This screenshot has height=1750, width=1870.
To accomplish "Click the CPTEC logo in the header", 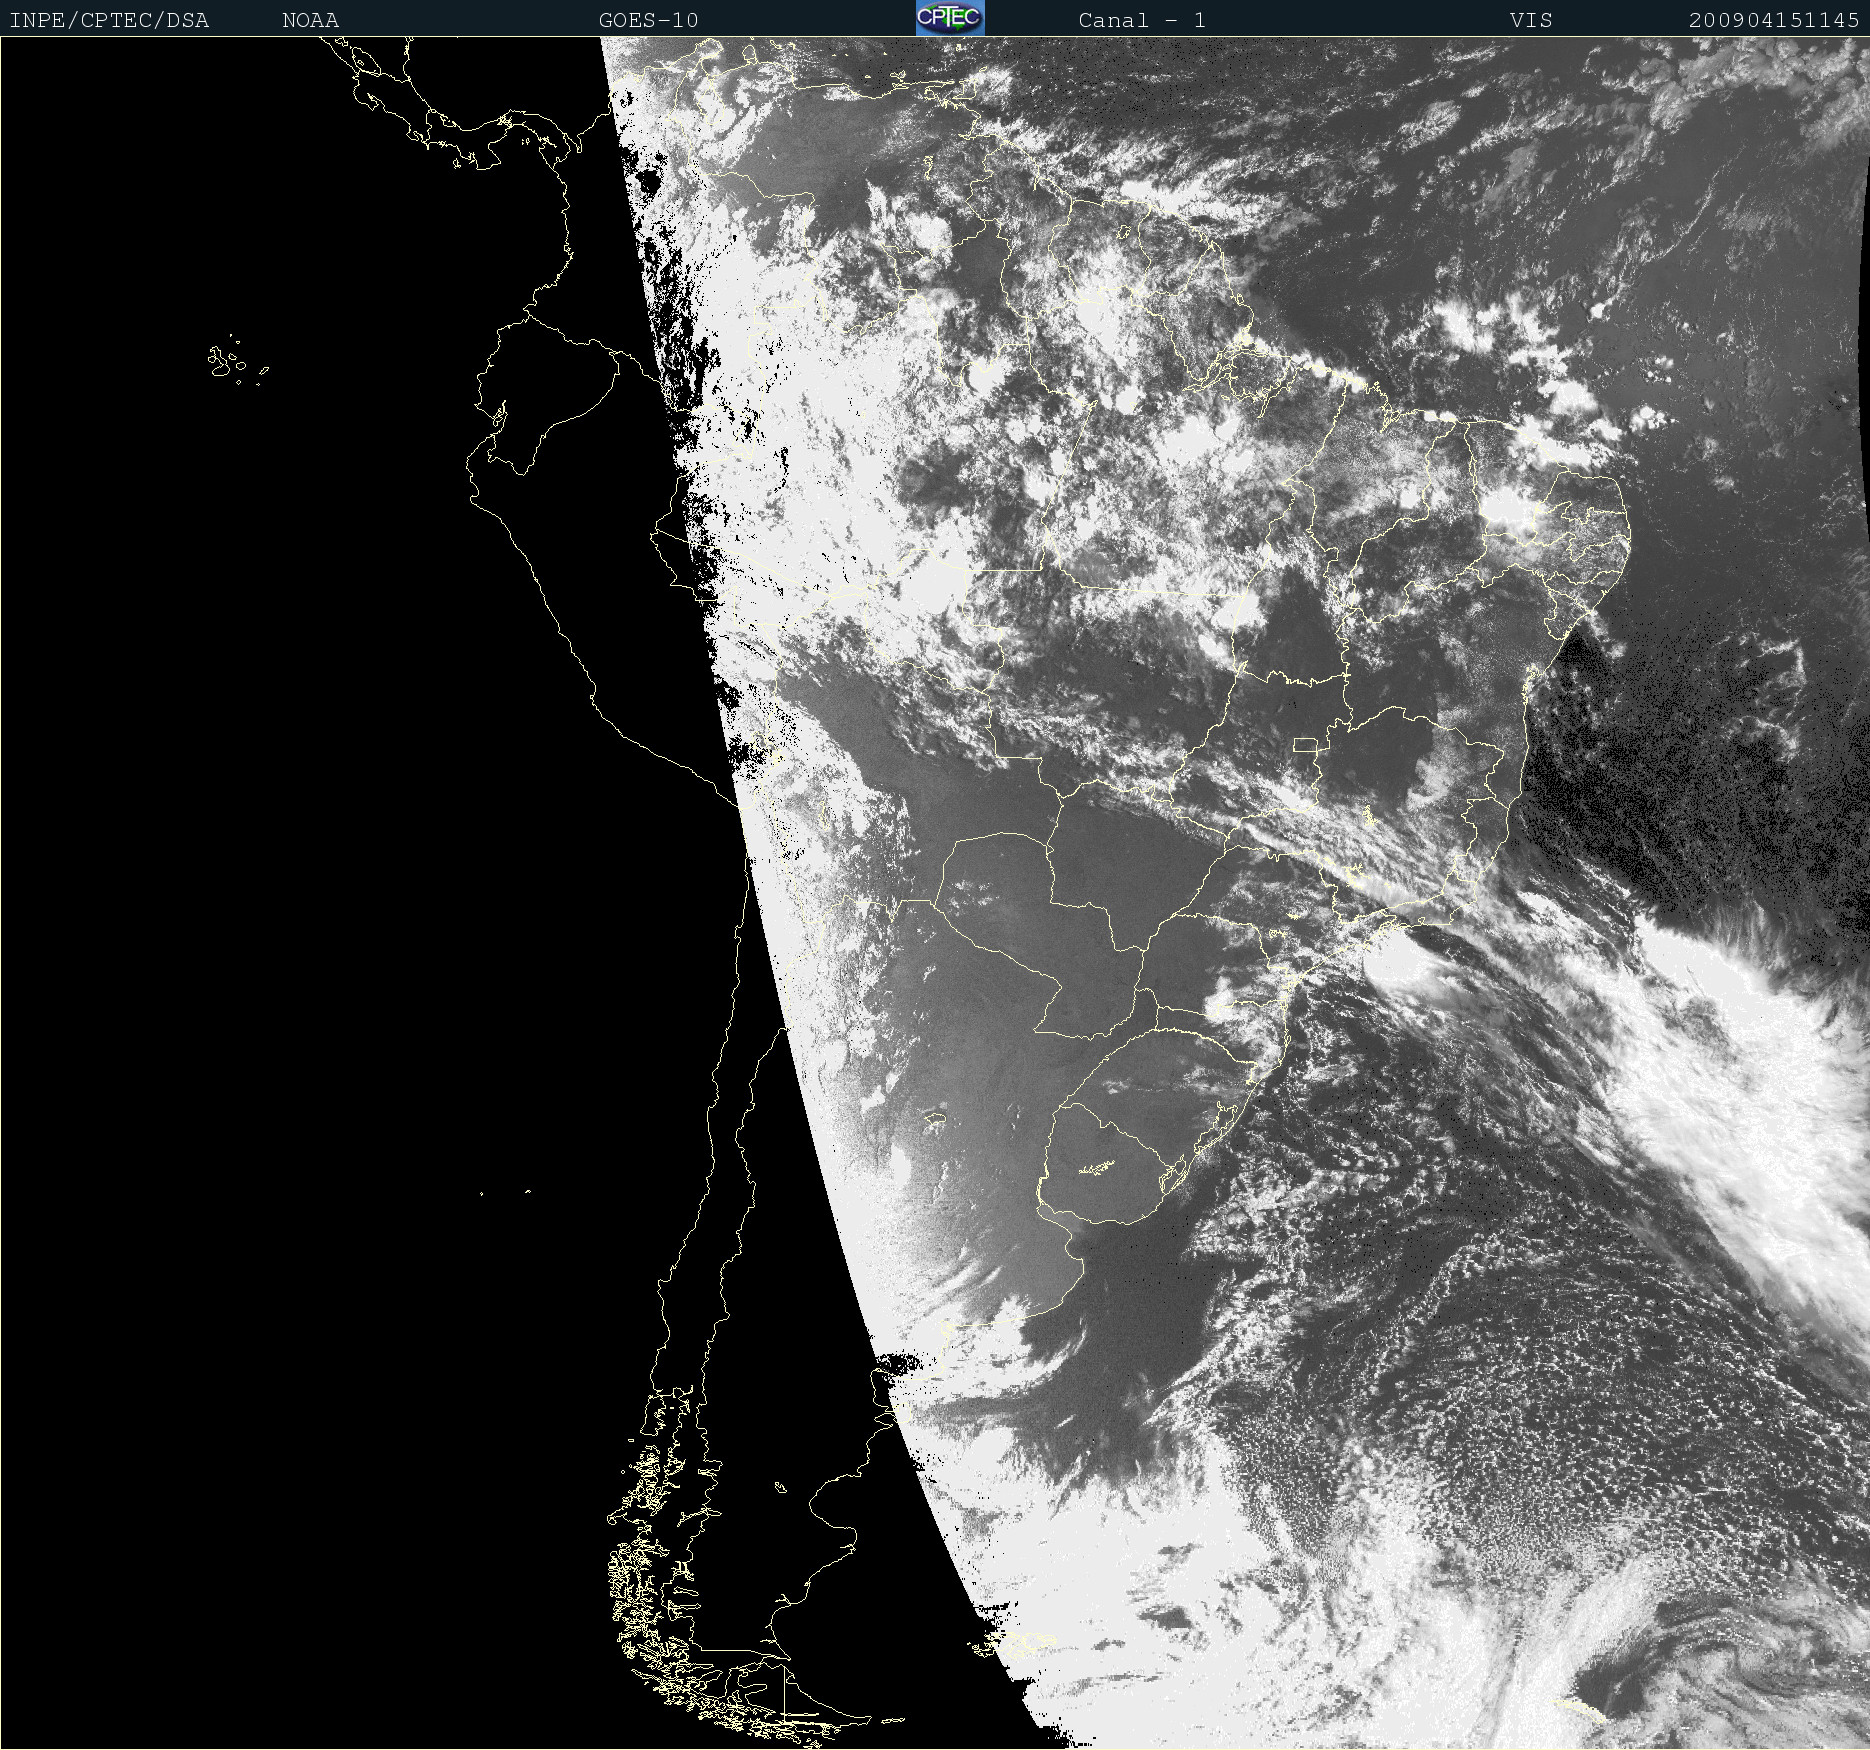I will (x=950, y=18).
